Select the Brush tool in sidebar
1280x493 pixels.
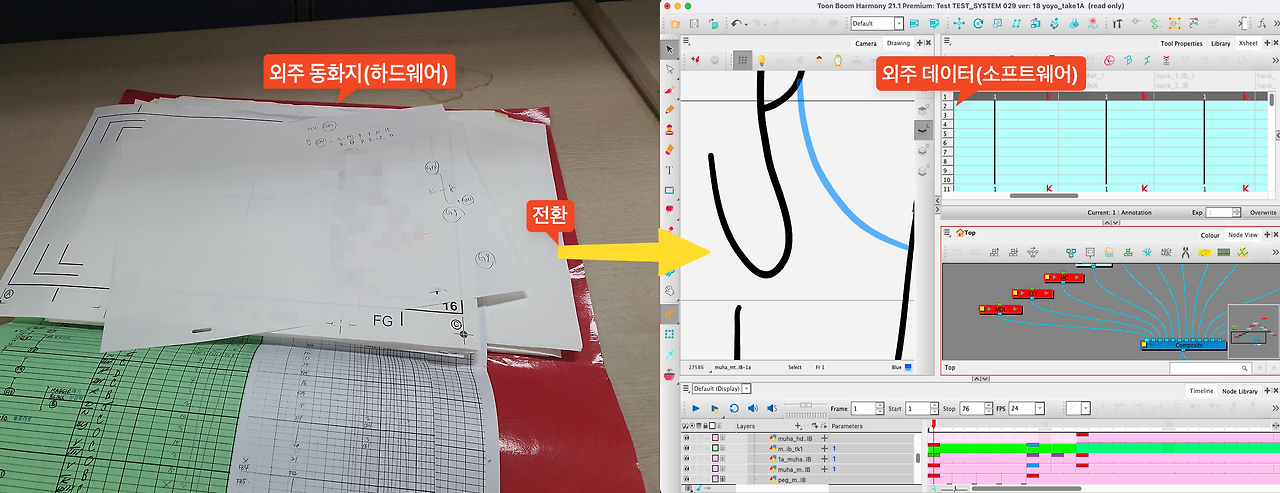coord(670,89)
